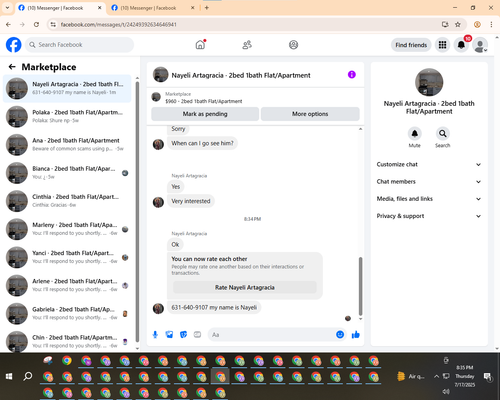Click the back arrow next to Marketplace
The height and width of the screenshot is (400, 500).
point(12,67)
